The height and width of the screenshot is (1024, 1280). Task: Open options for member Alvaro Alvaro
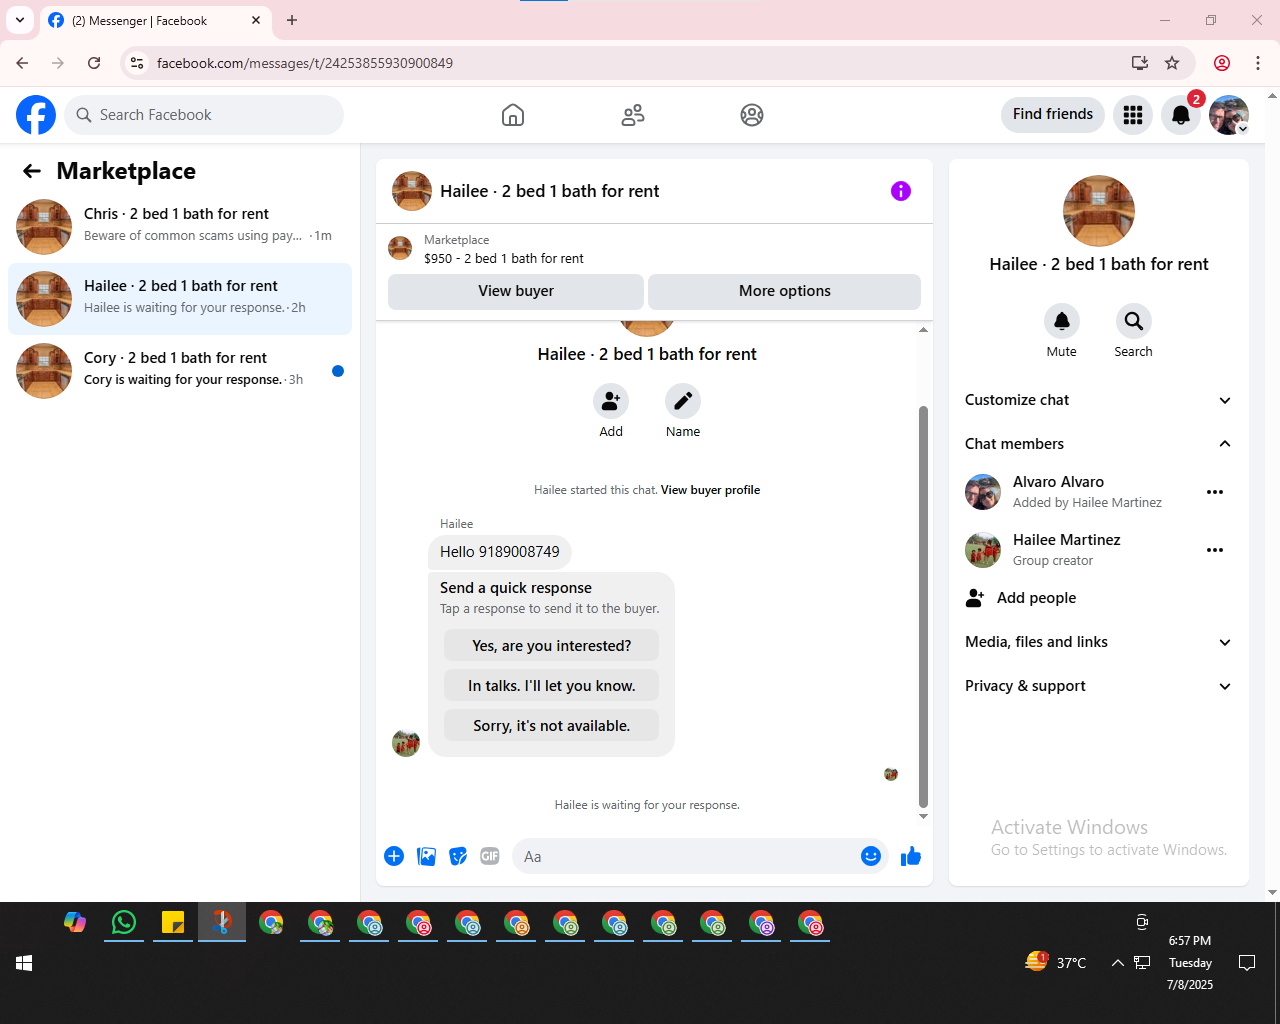1215,492
